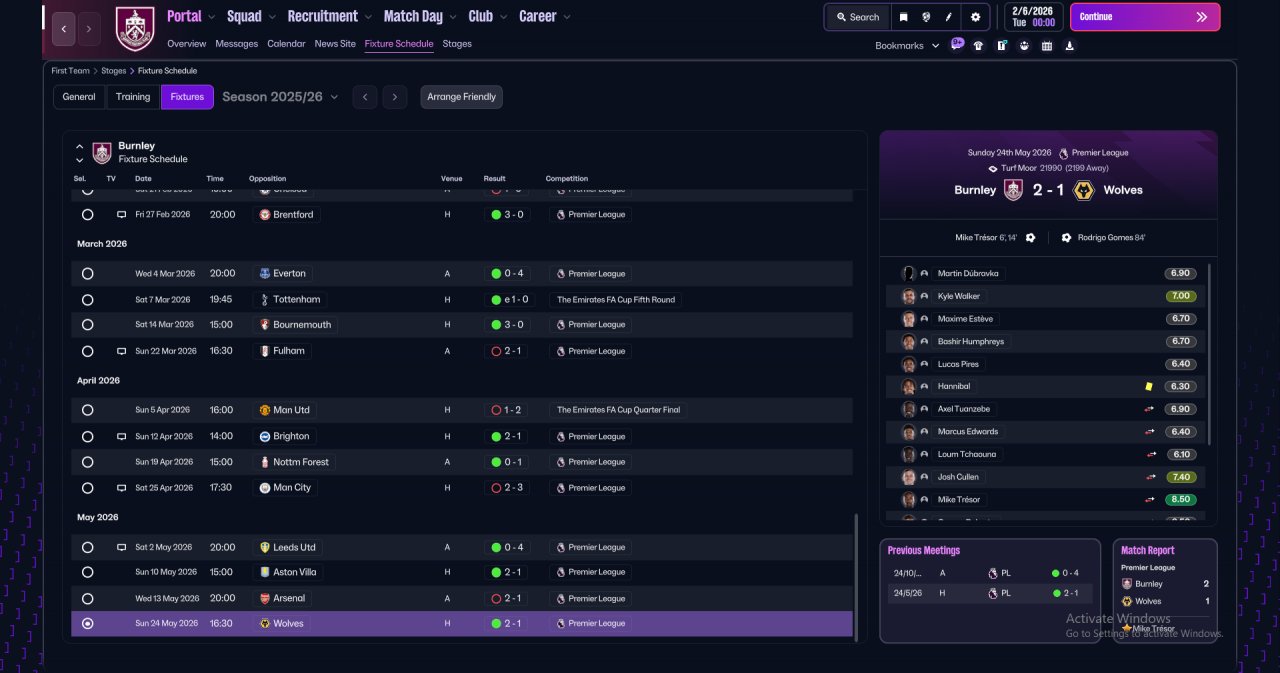1280x673 pixels.
Task: Click Kyle Walker's face thumbnail
Action: (x=909, y=296)
